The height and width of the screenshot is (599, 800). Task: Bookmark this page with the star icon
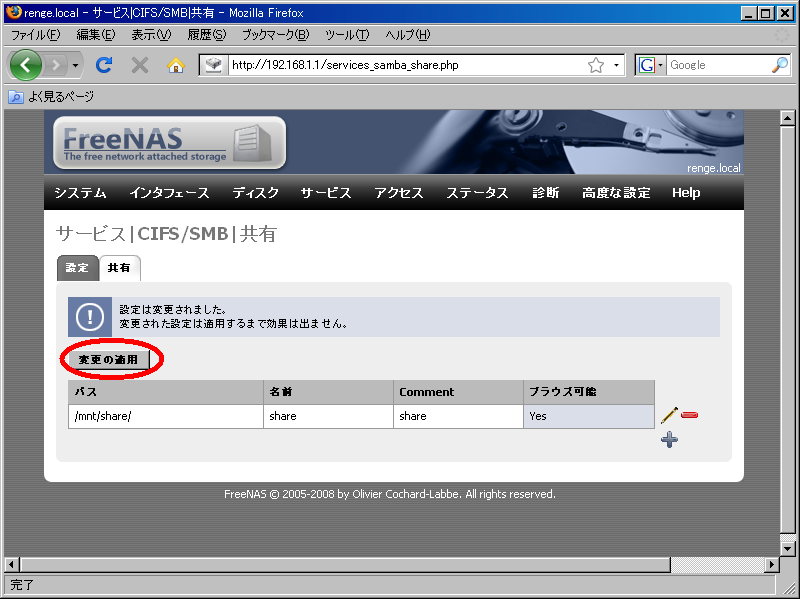pyautogui.click(x=596, y=65)
